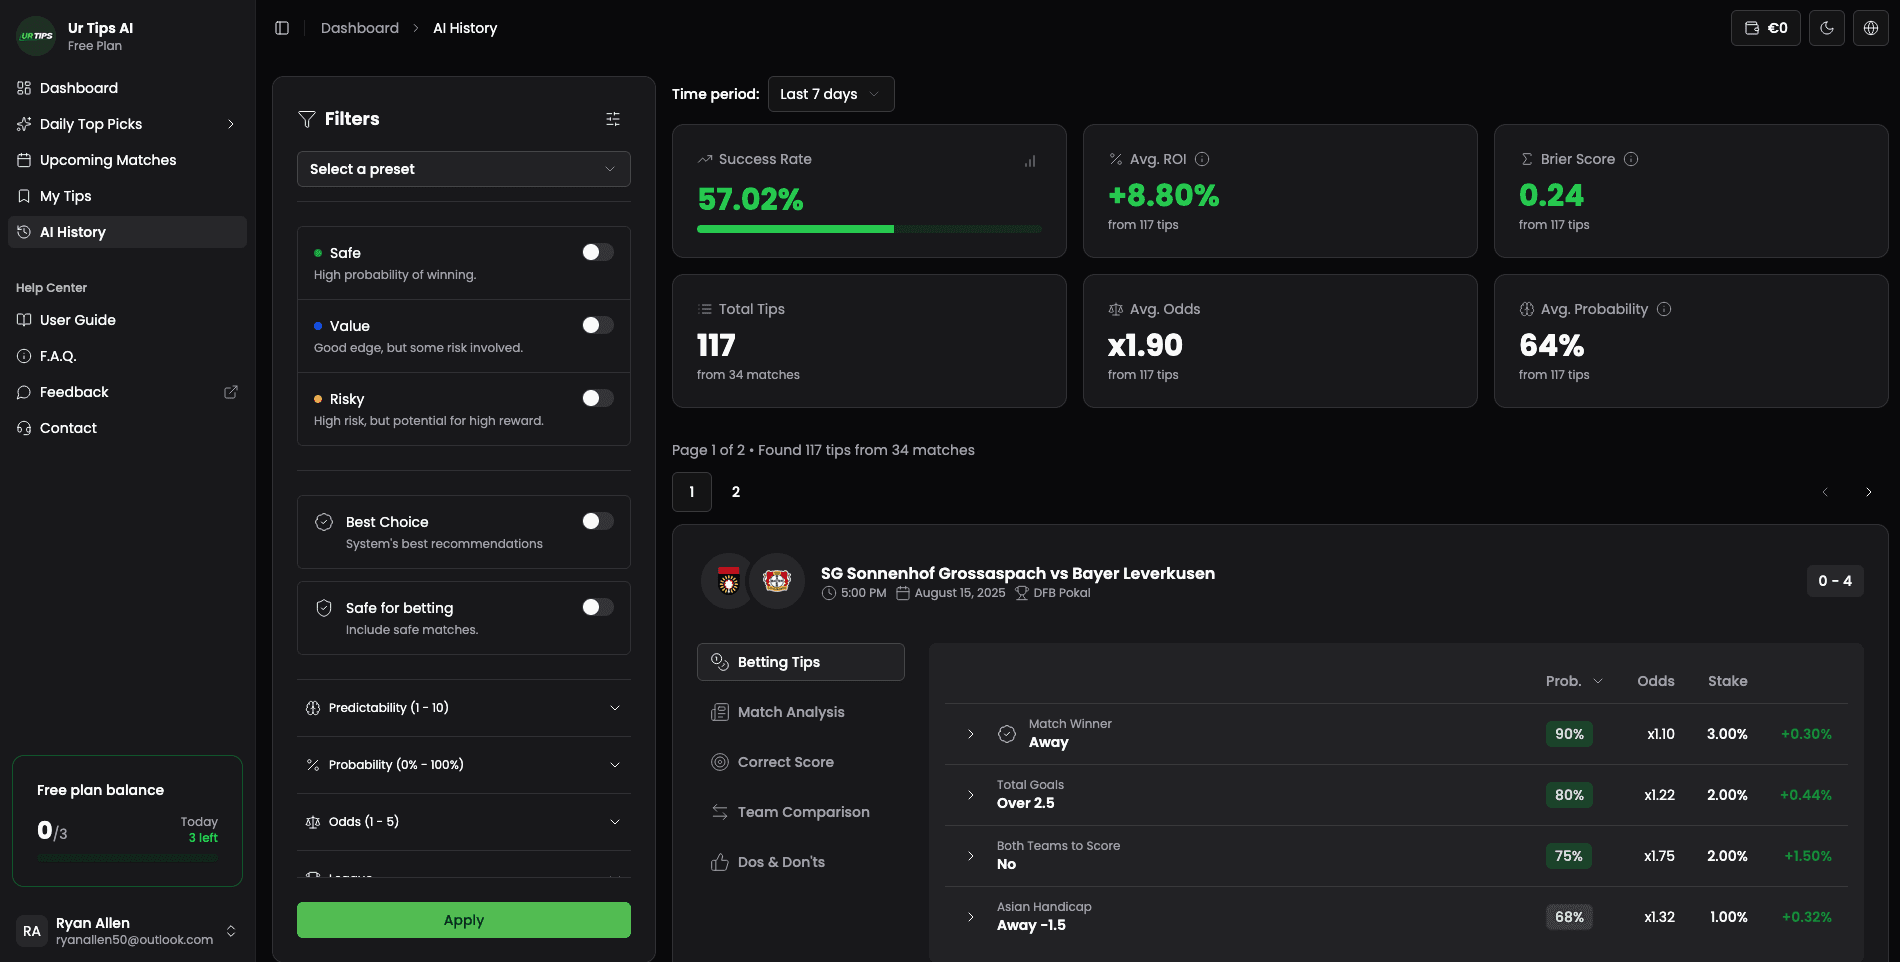Image resolution: width=1900 pixels, height=962 pixels.
Task: Enable the Safe filter toggle
Action: point(597,252)
